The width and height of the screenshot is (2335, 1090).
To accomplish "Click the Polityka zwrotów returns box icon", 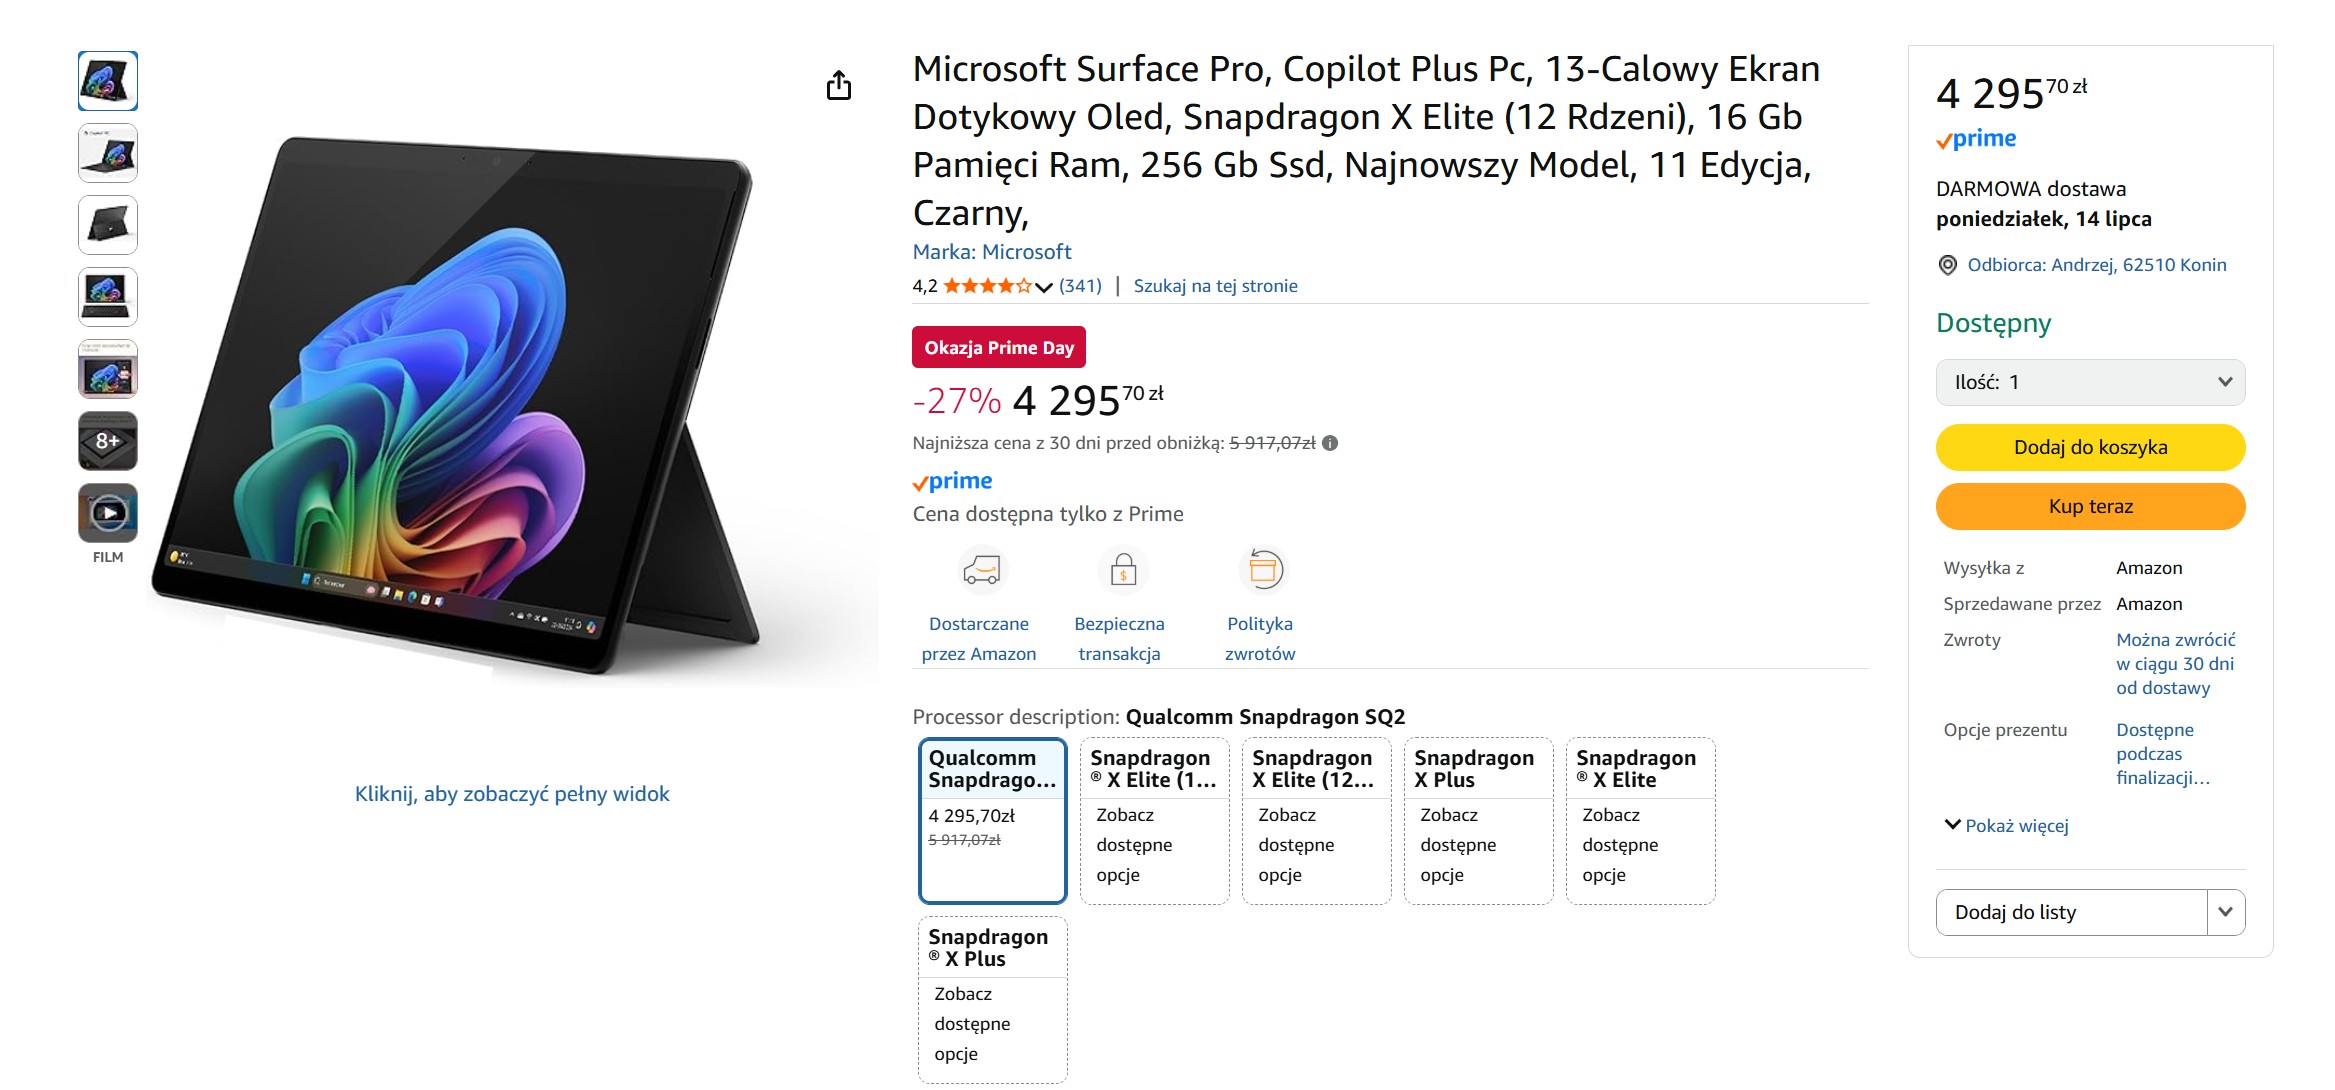I will 1262,570.
